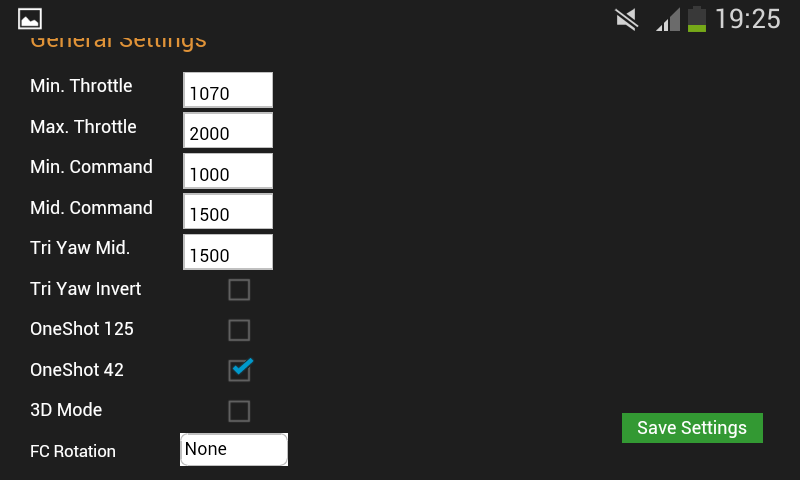Tap the battery icon in status bar
The image size is (800, 480).
[x=697, y=19]
